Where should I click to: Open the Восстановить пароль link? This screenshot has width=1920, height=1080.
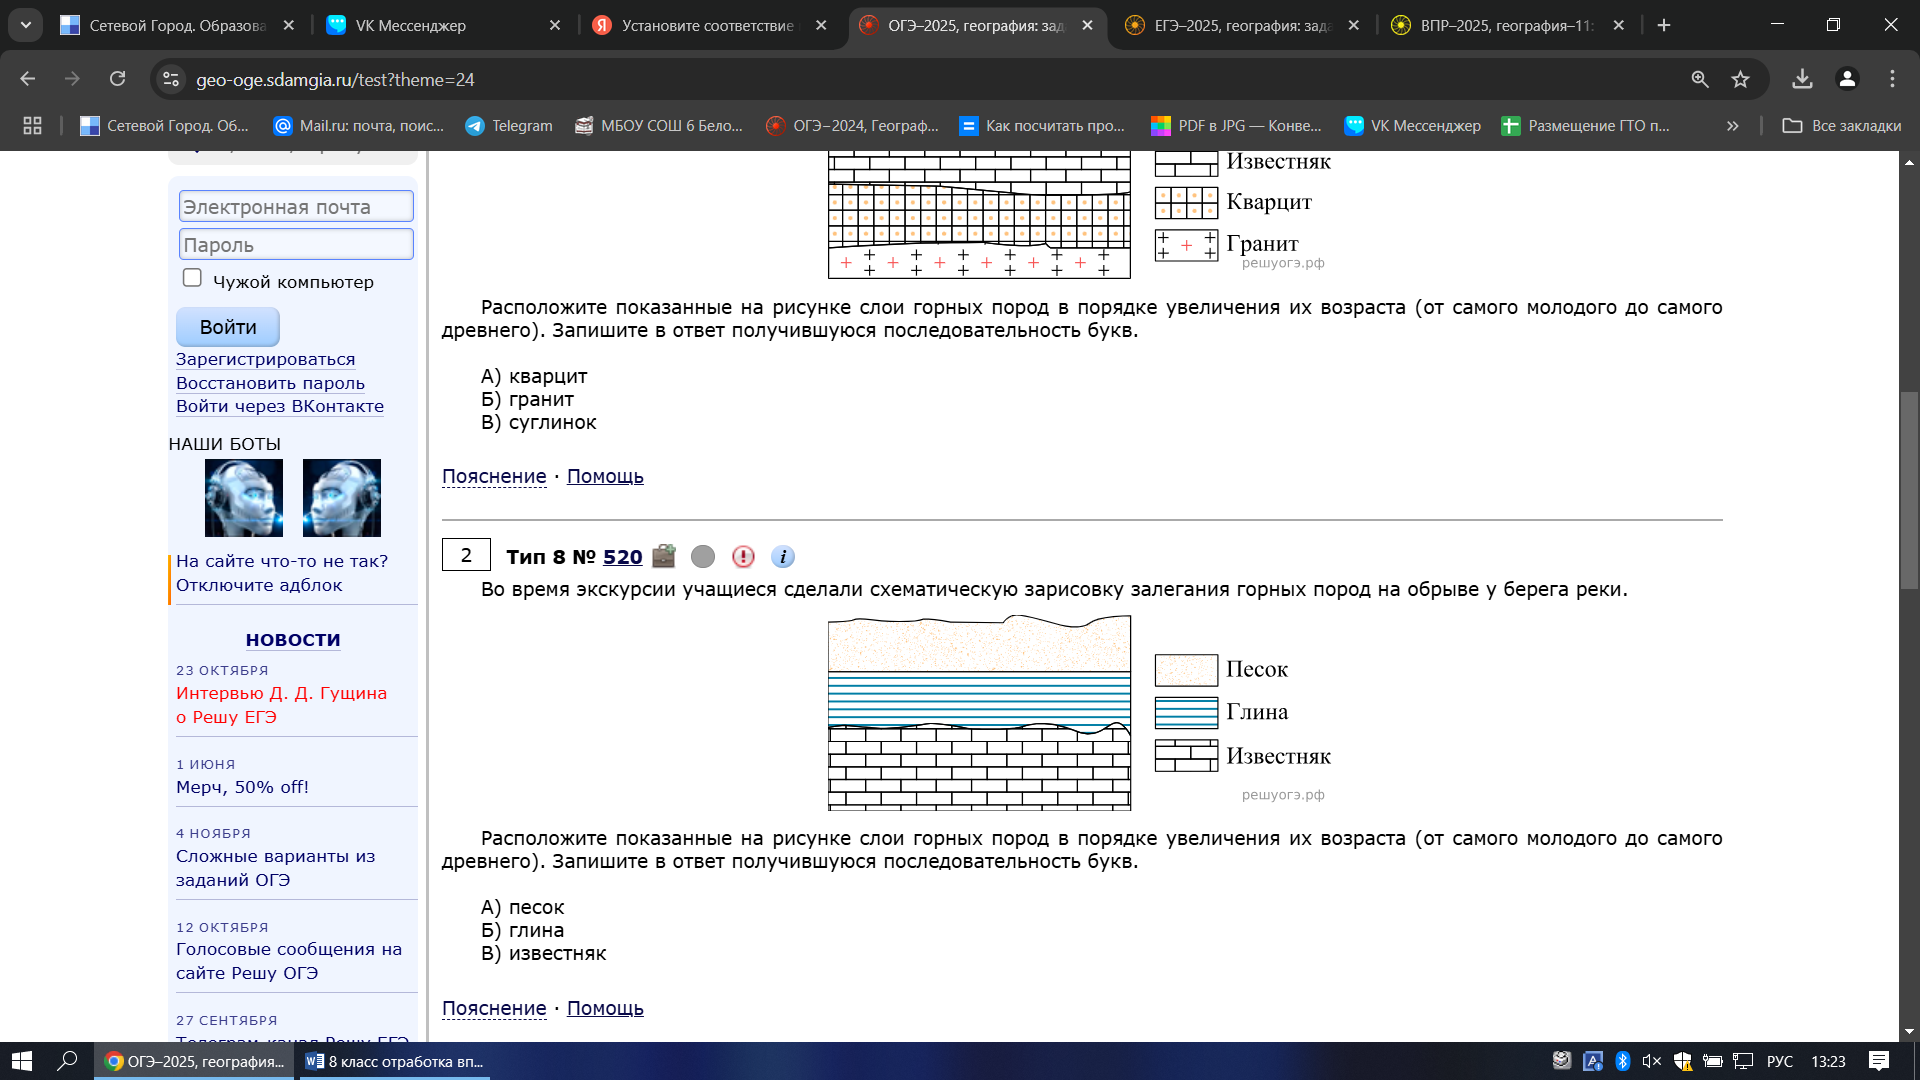[x=270, y=383]
